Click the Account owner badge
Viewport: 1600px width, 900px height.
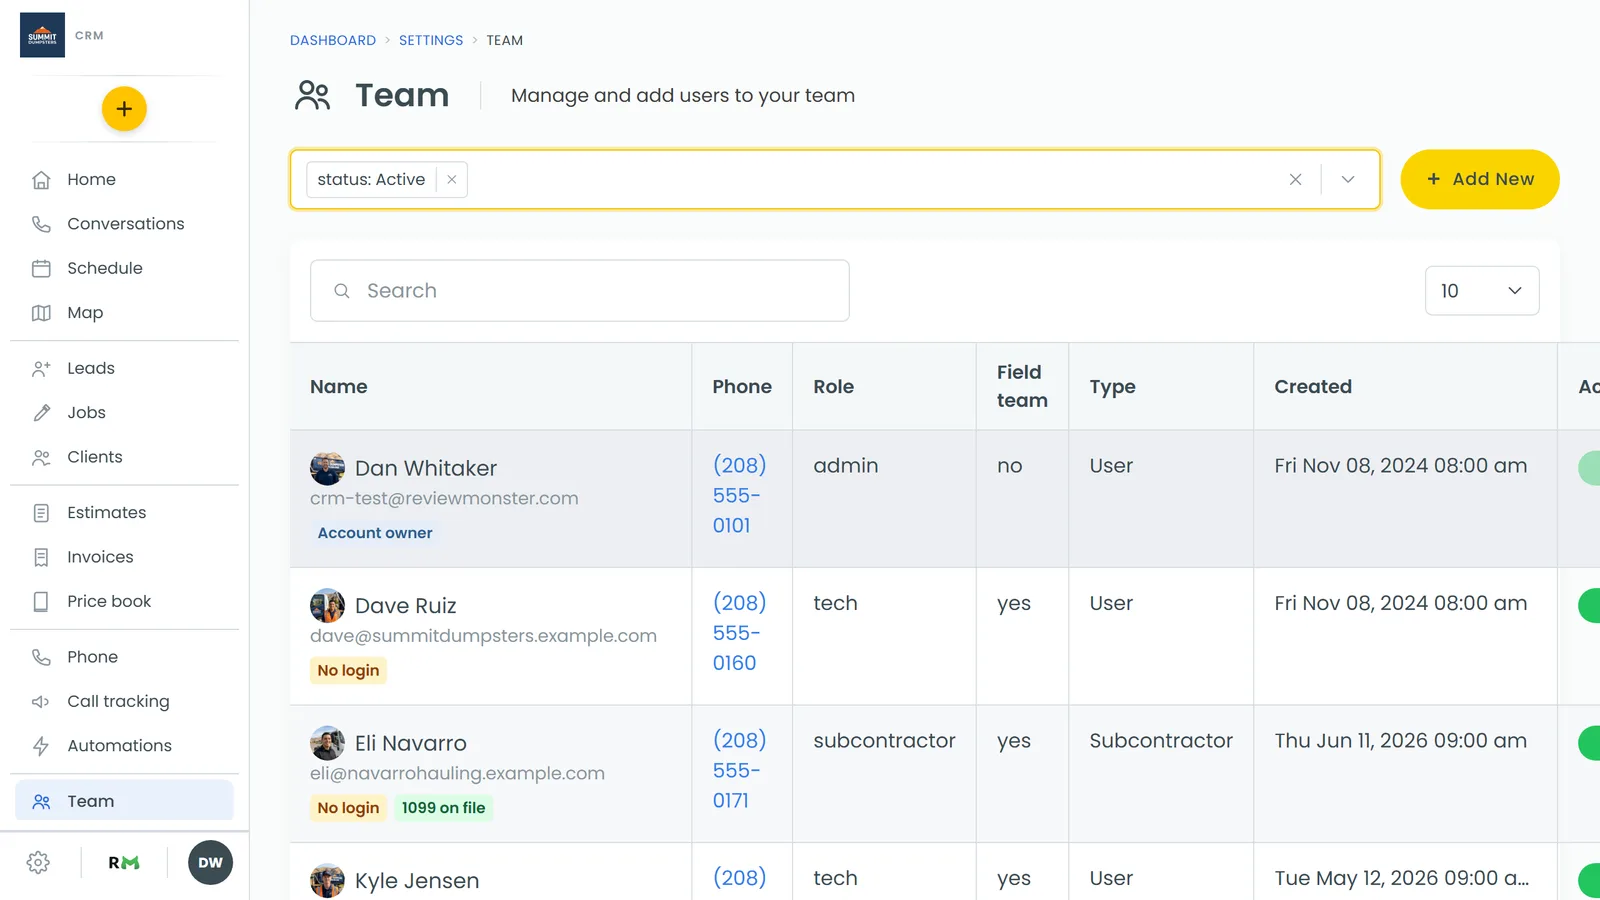coord(375,533)
